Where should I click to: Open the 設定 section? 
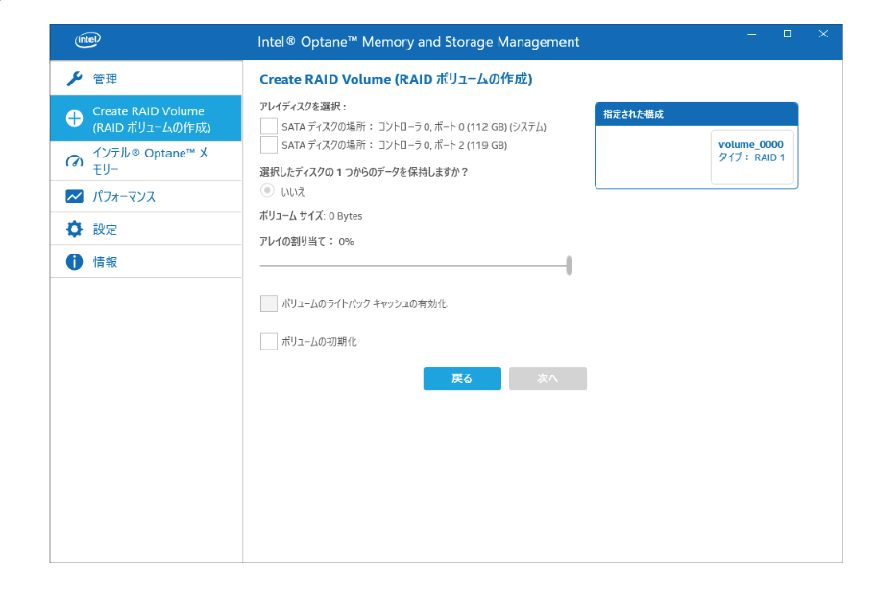tap(146, 229)
